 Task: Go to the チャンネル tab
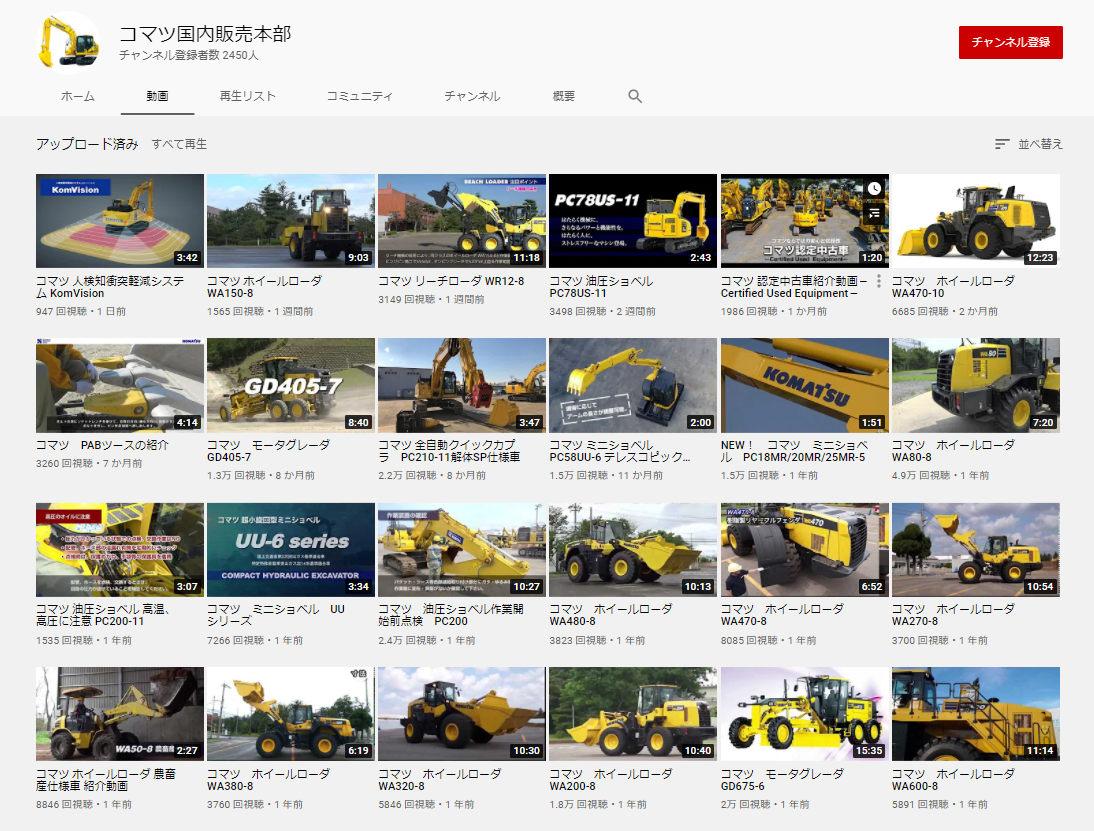472,96
